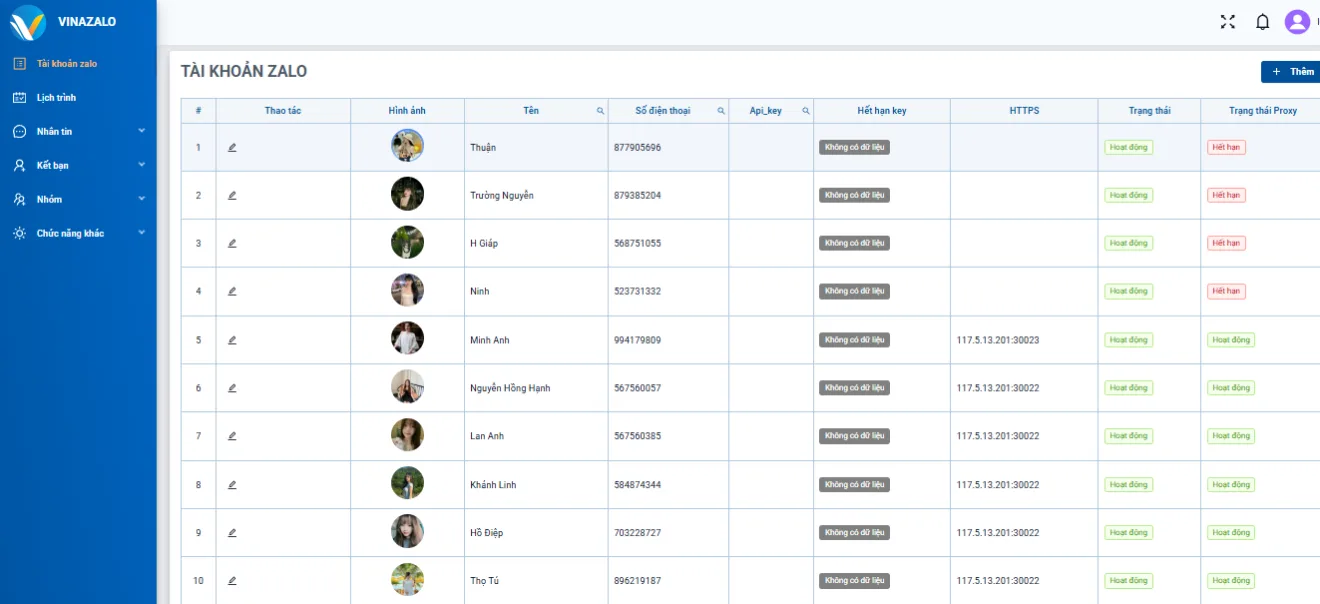Toggle fullscreen mode icon in header

click(x=1228, y=22)
